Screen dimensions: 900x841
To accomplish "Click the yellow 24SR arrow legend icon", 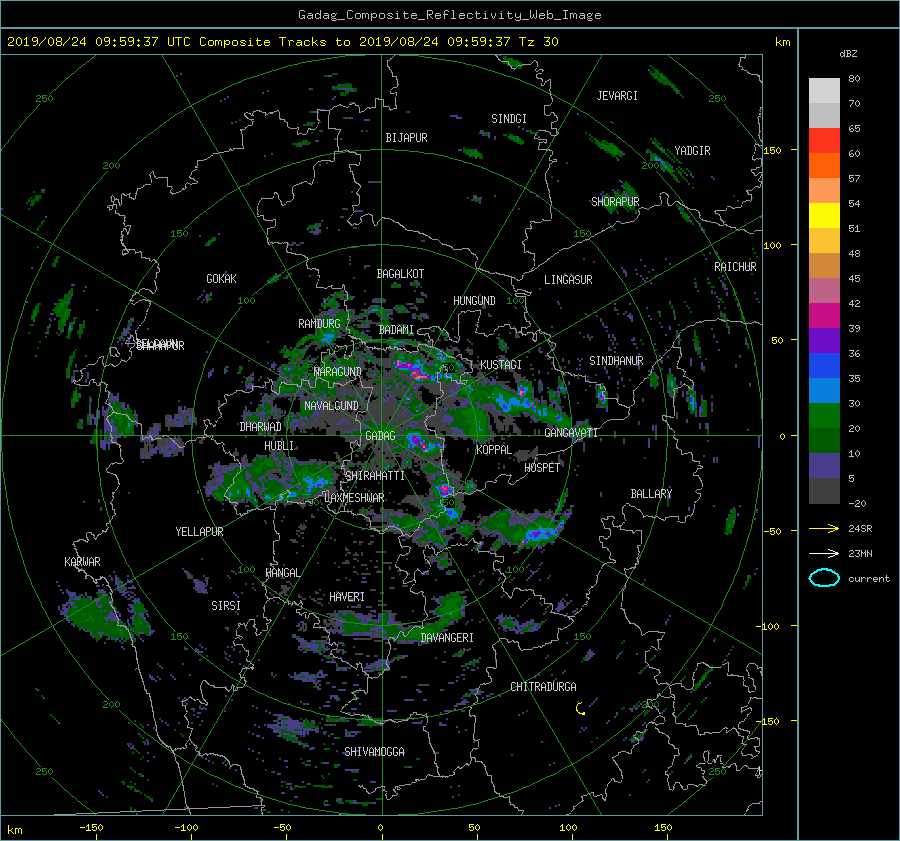I will coord(824,529).
